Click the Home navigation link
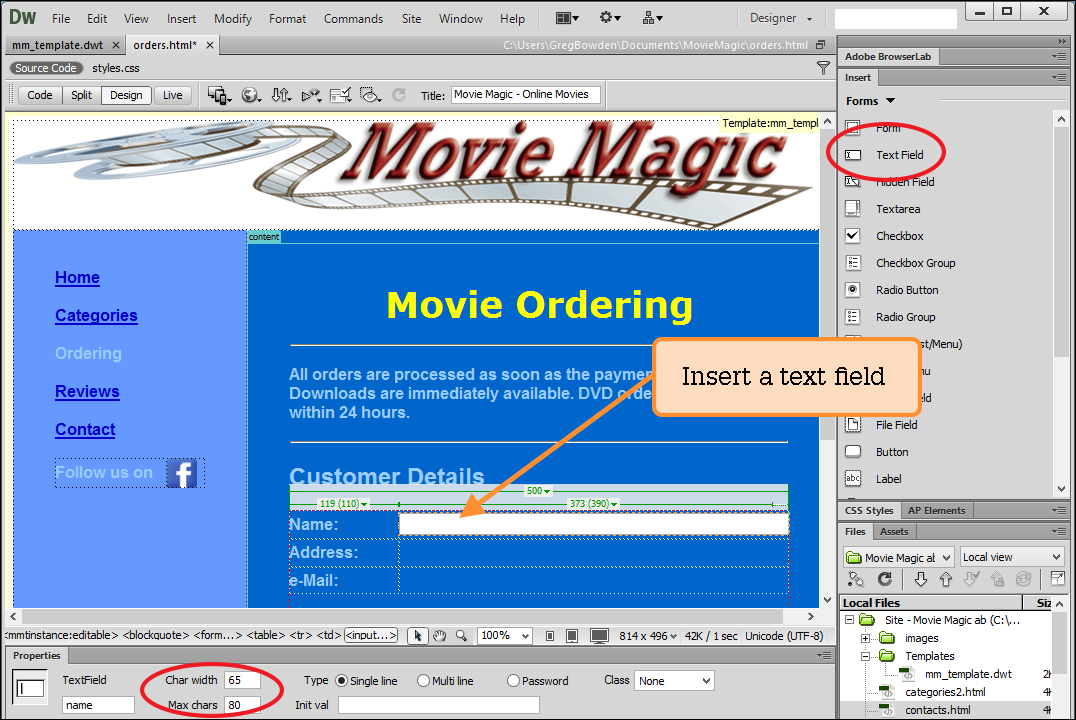Viewport: 1076px width, 720px height. click(78, 277)
